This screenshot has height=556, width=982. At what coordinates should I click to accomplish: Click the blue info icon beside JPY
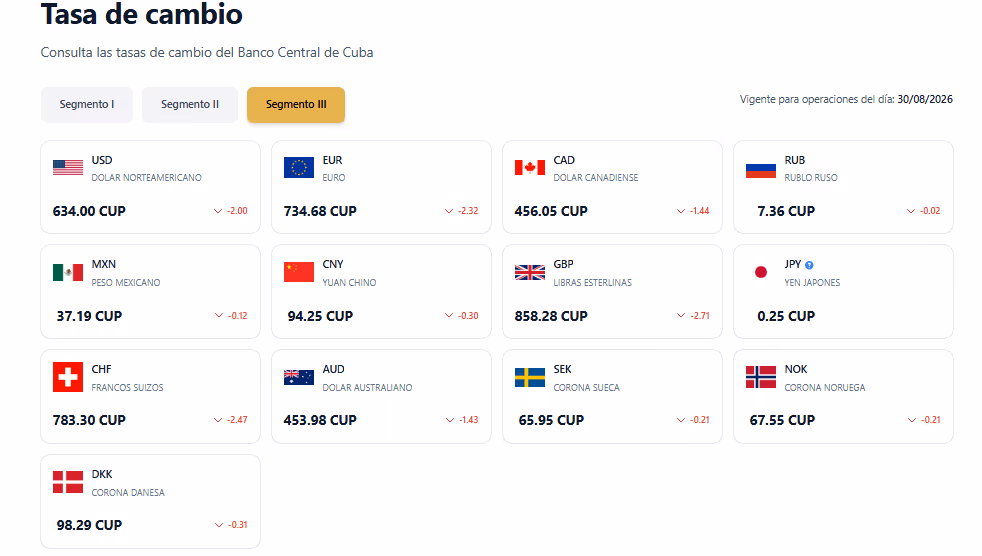tap(809, 265)
